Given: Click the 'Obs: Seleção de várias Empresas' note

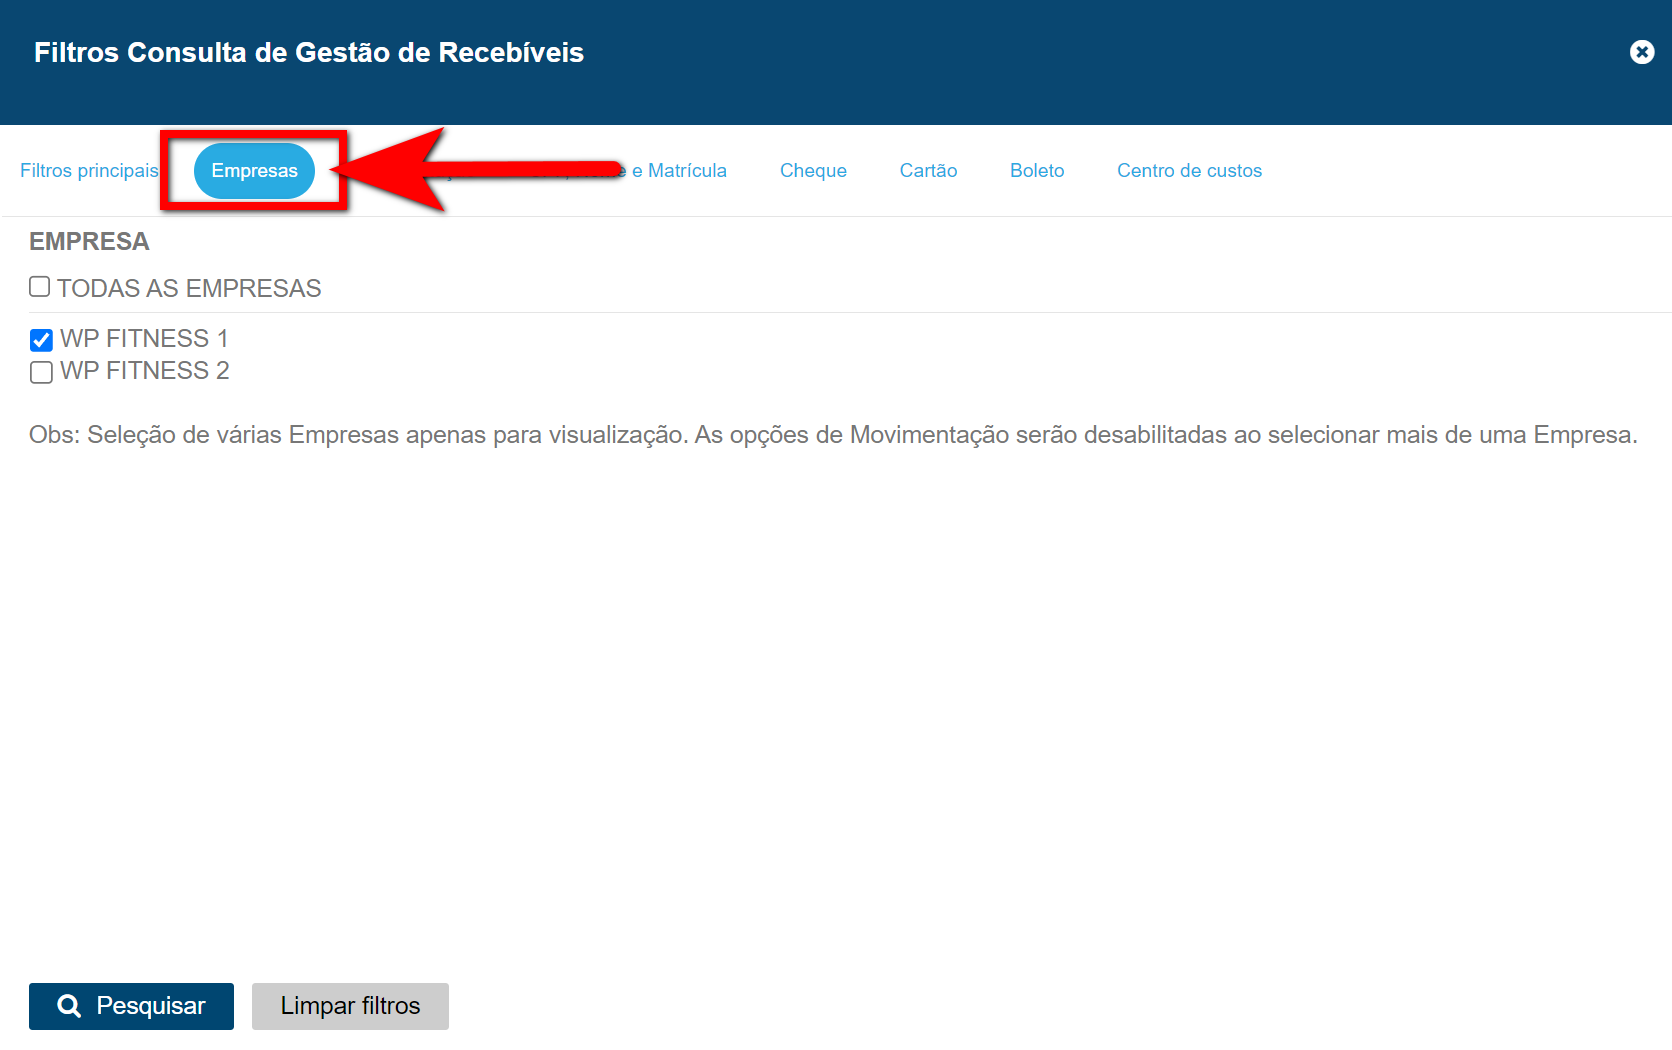Looking at the screenshot, I should pos(832,435).
